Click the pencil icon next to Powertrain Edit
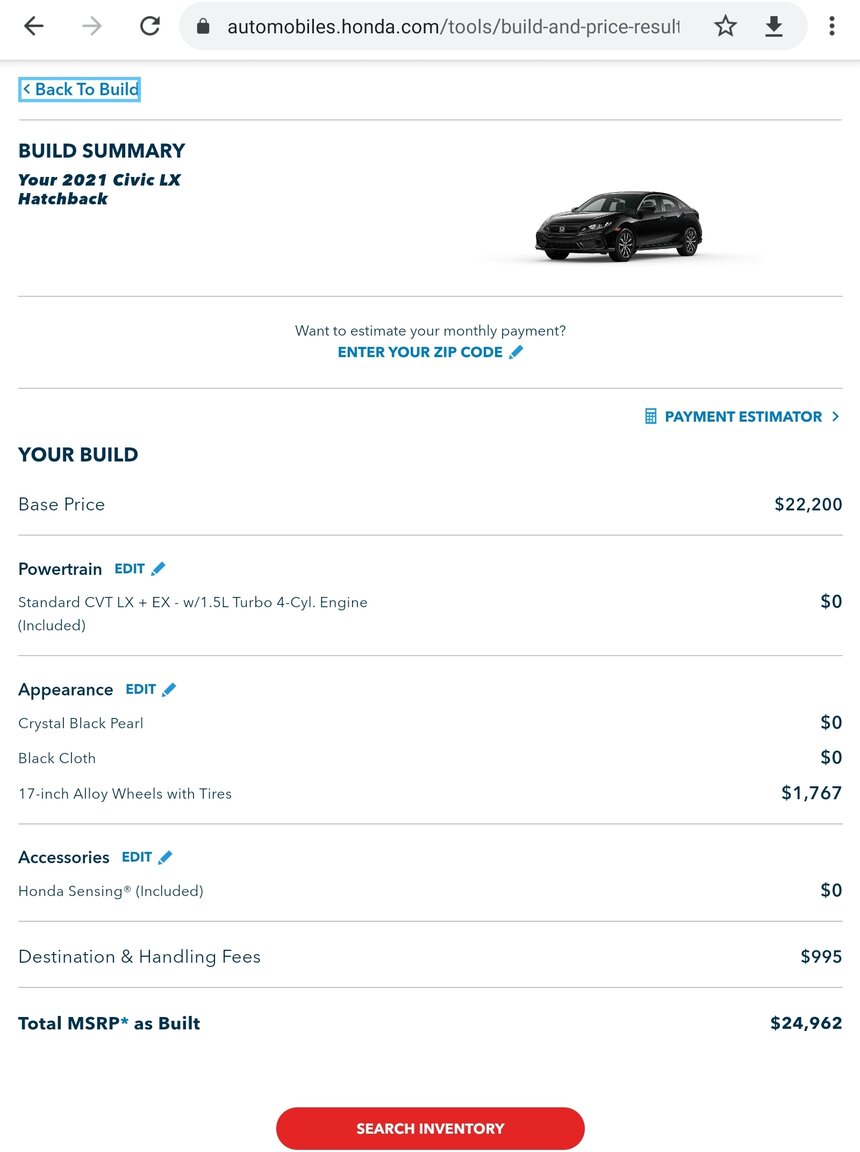The width and height of the screenshot is (860, 1152). pyautogui.click(x=158, y=568)
